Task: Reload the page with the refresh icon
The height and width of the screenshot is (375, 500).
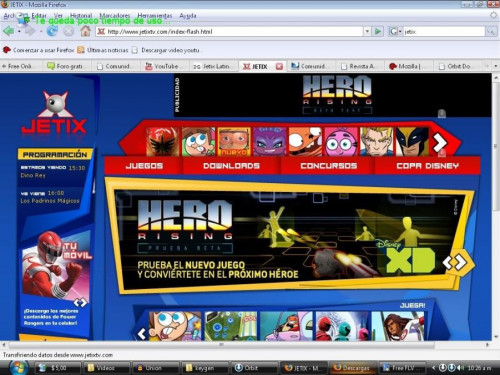Action: click(x=52, y=31)
